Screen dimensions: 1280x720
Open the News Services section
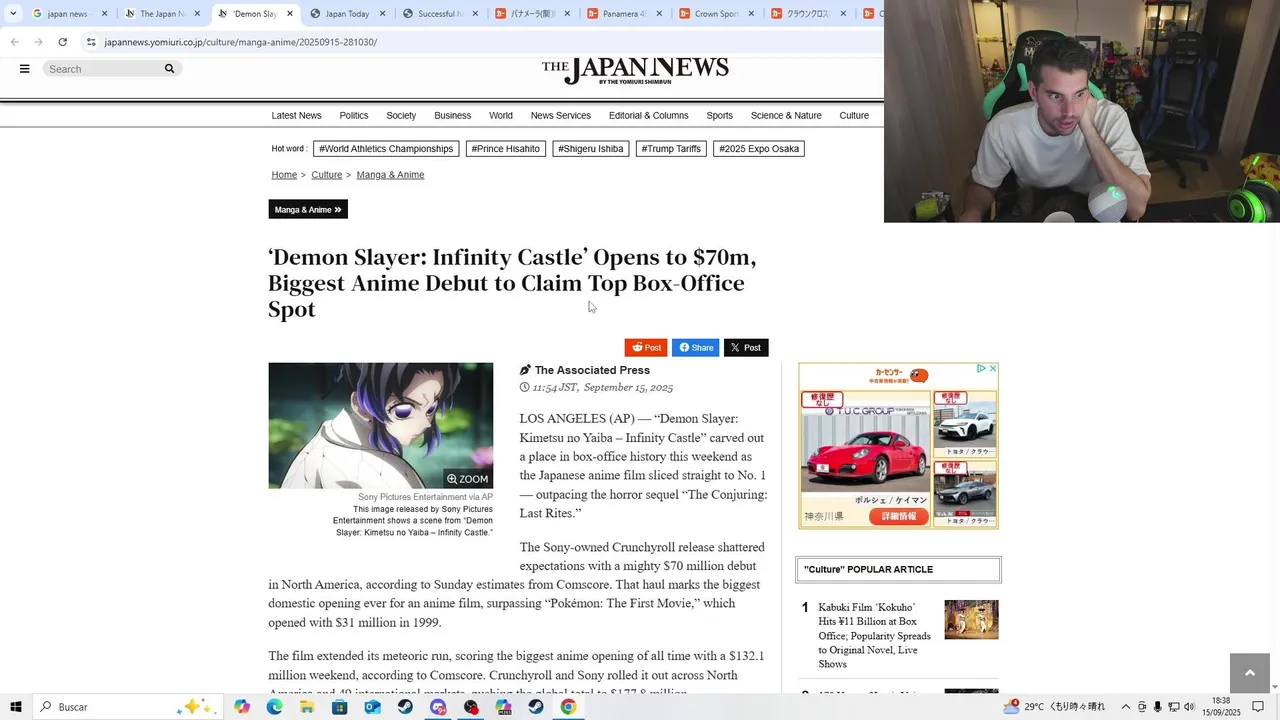[x=561, y=116]
